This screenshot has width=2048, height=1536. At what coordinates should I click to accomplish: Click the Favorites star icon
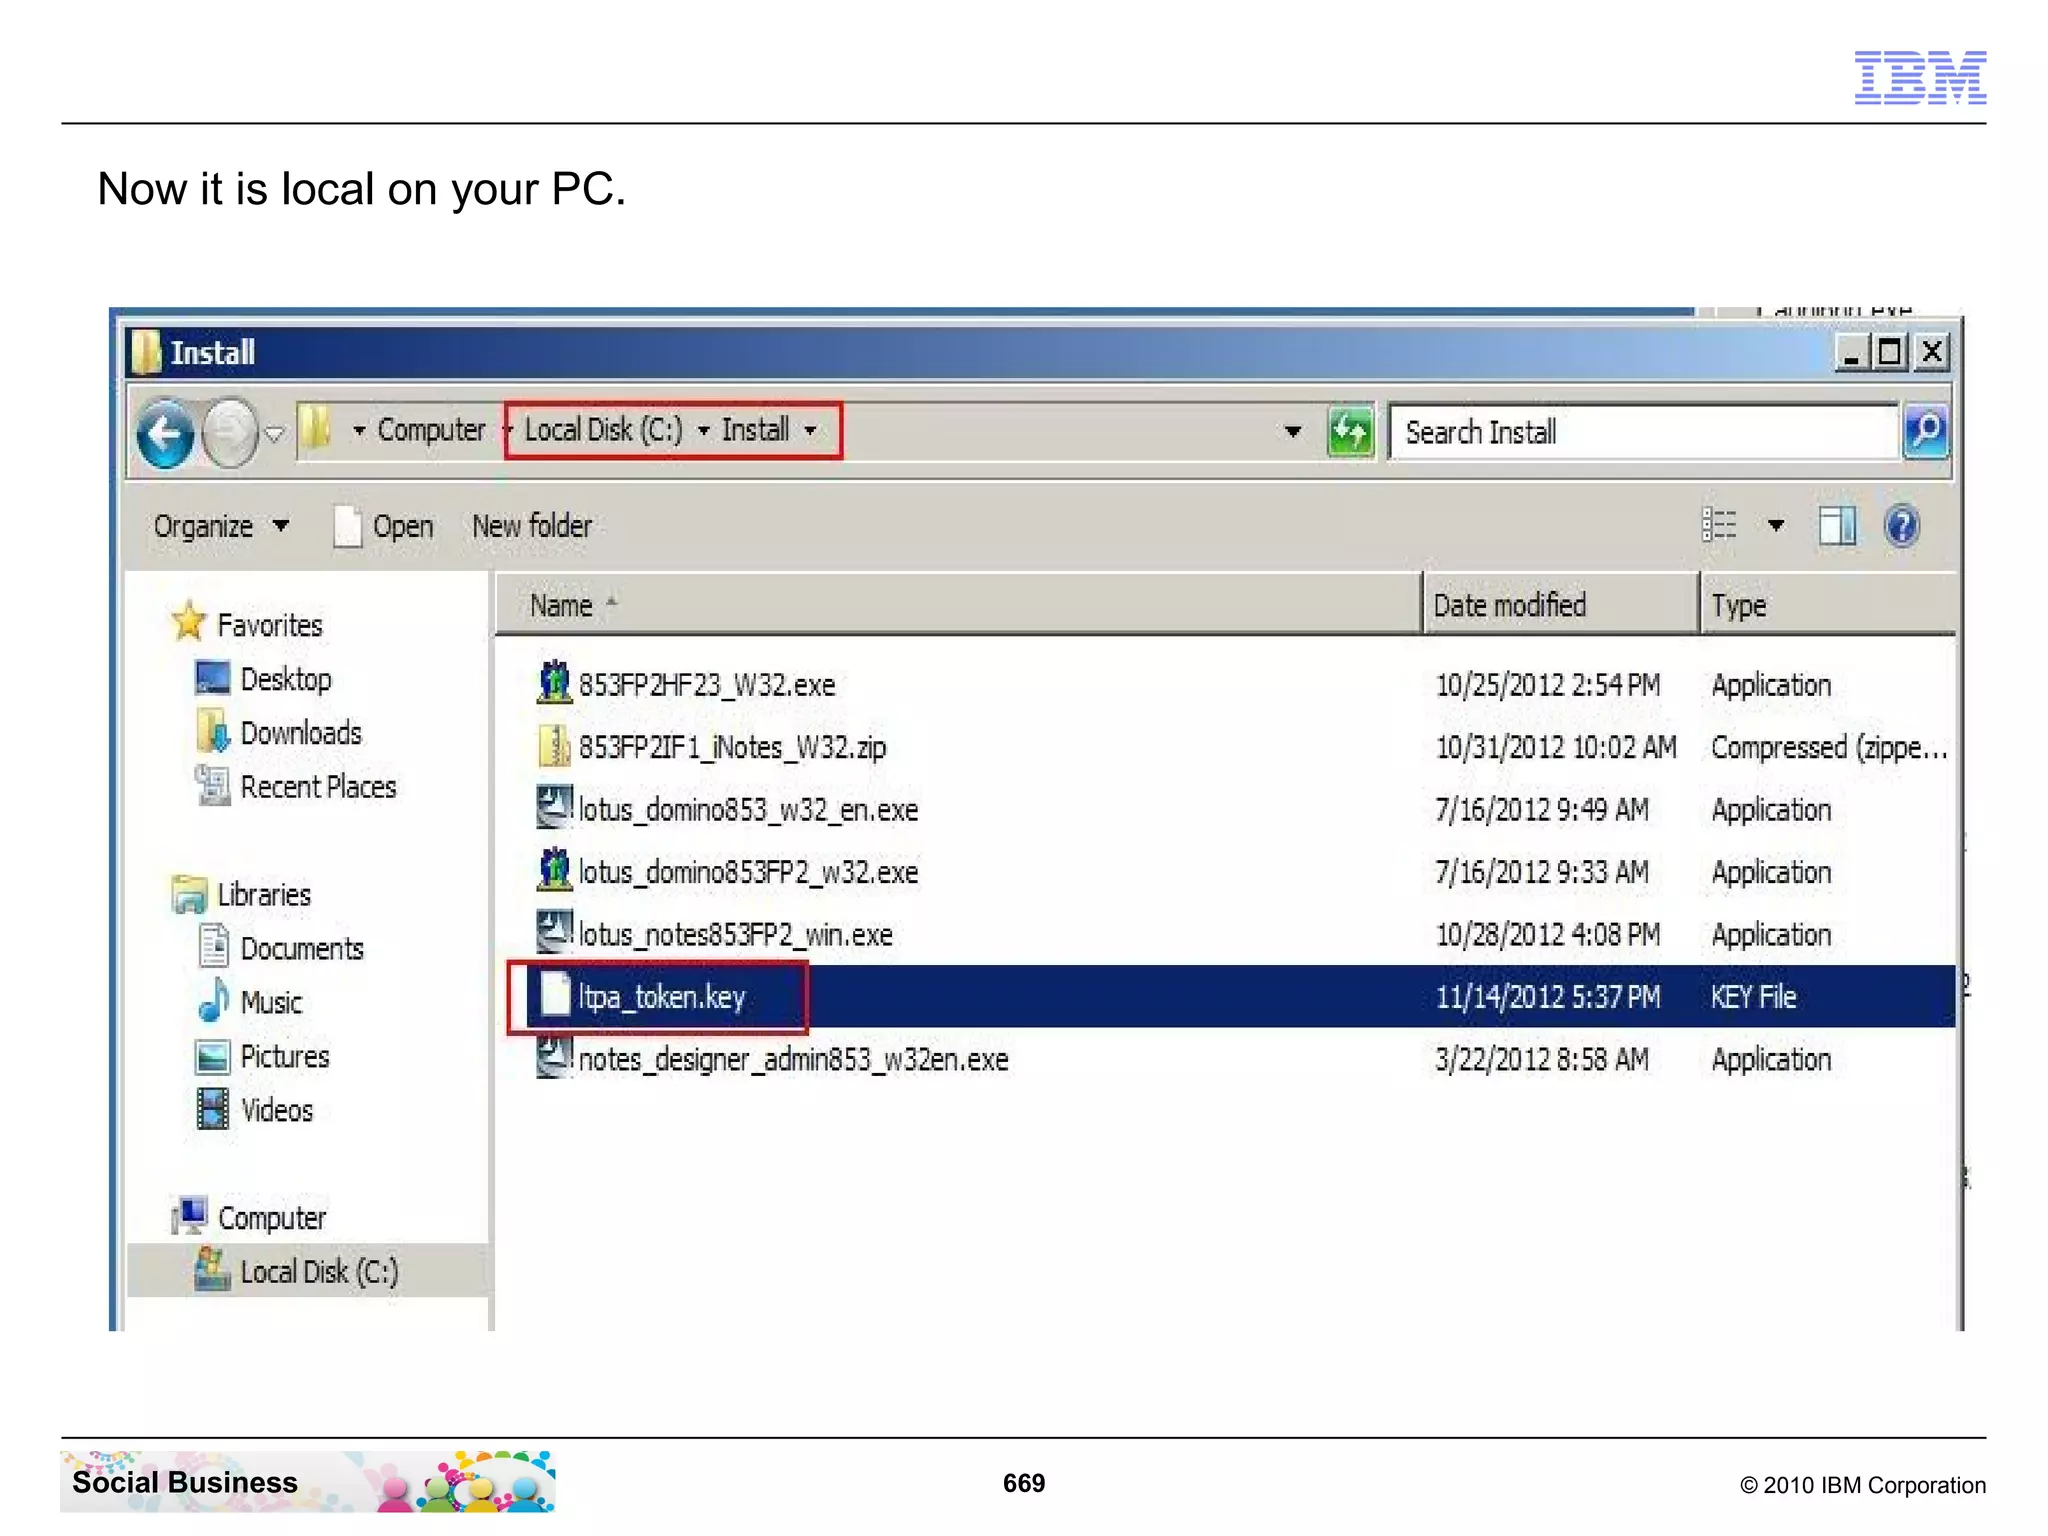pos(188,621)
